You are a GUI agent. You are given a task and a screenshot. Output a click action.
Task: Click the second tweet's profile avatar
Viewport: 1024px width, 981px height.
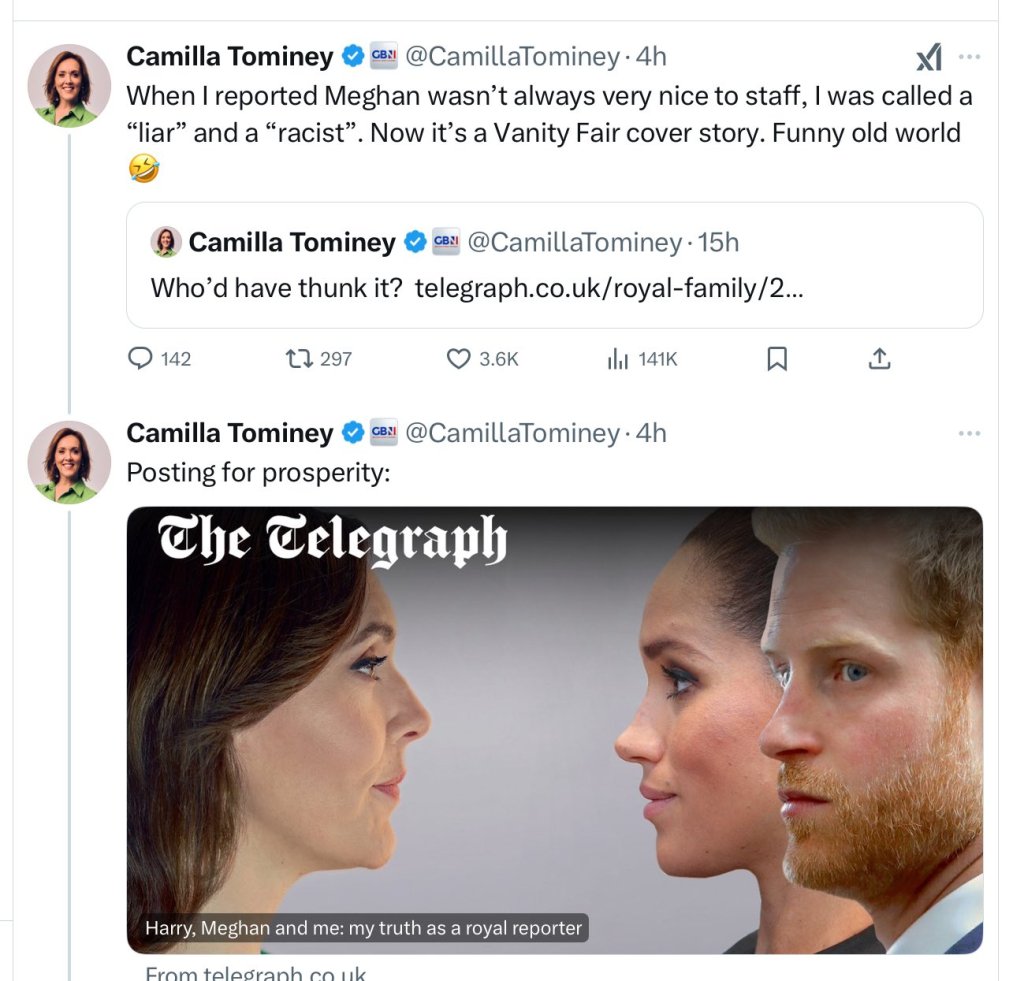coord(69,461)
